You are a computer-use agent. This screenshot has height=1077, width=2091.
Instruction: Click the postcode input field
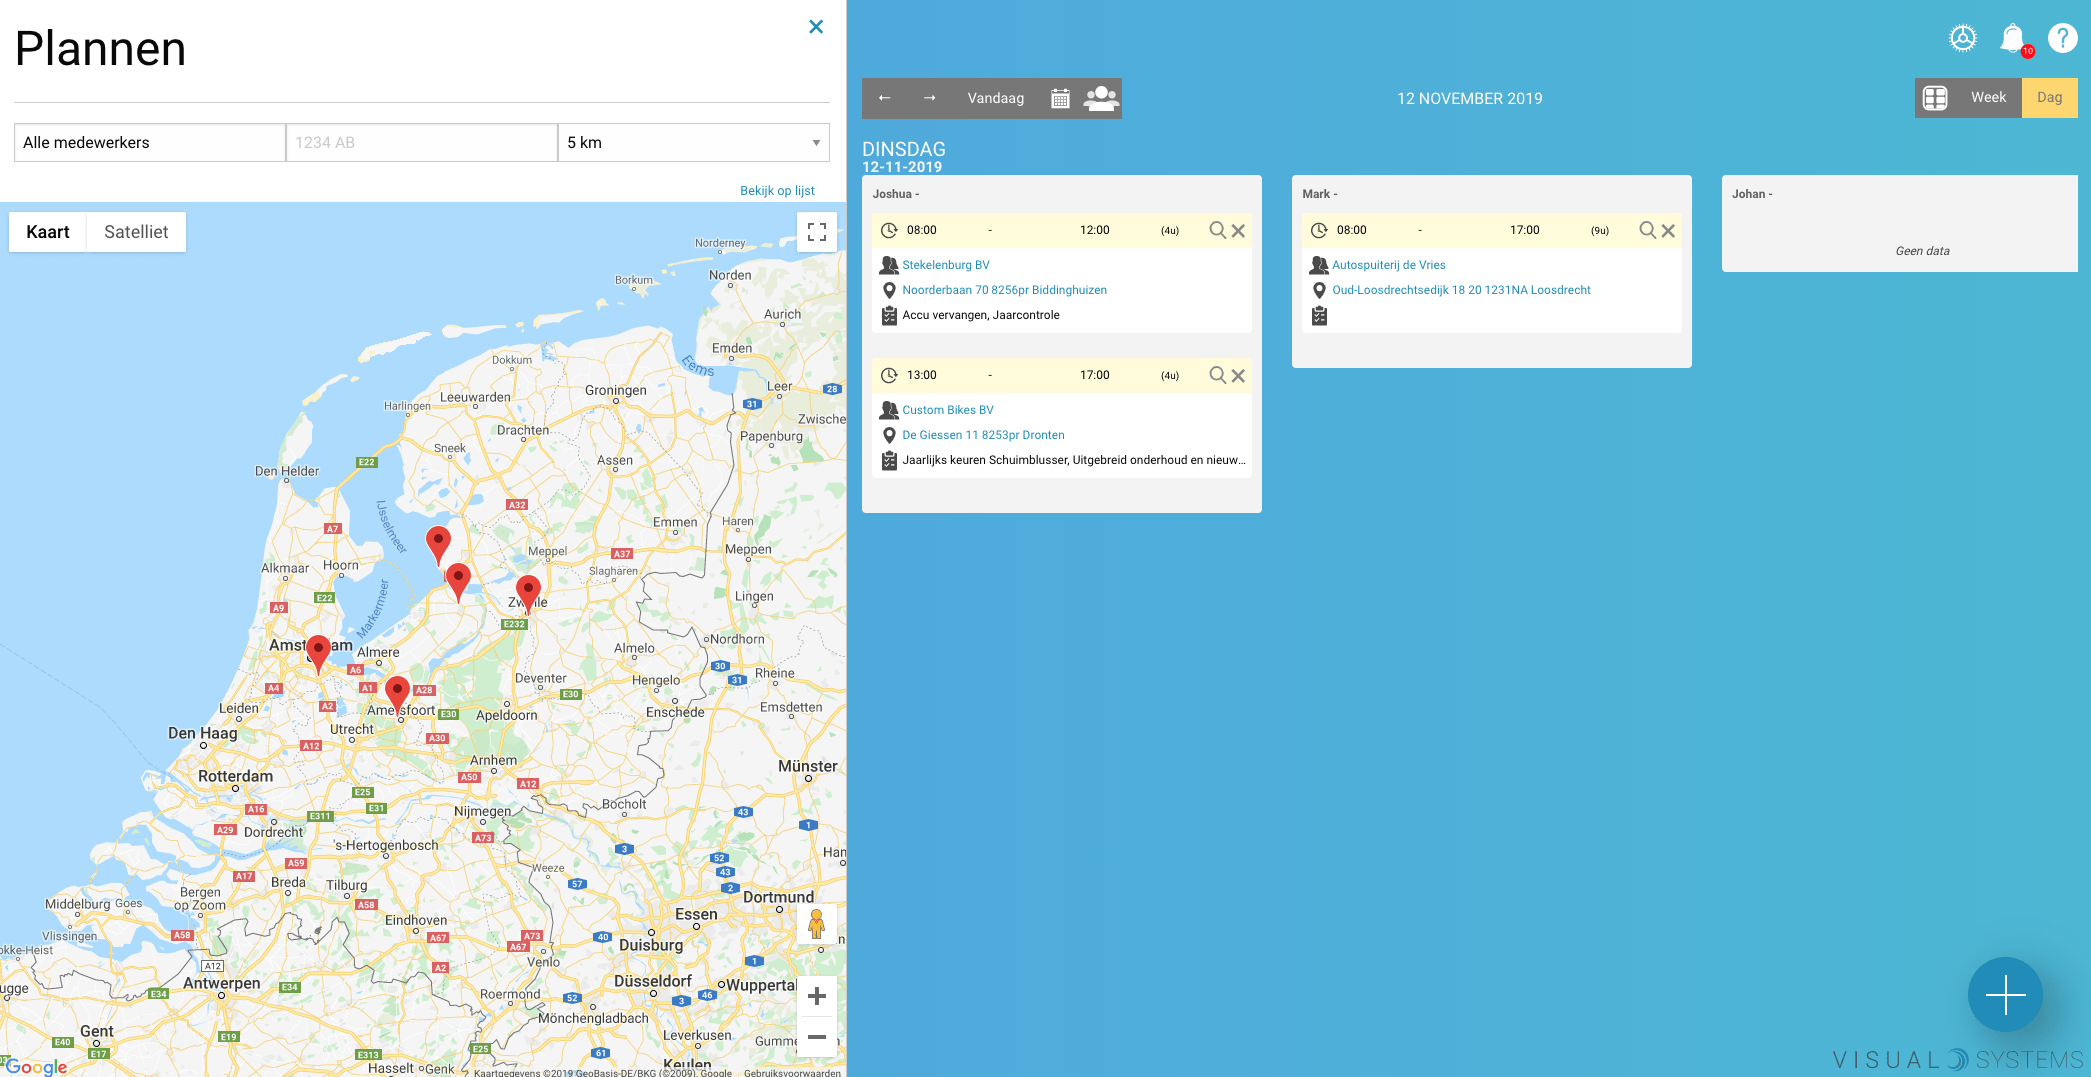click(x=421, y=143)
